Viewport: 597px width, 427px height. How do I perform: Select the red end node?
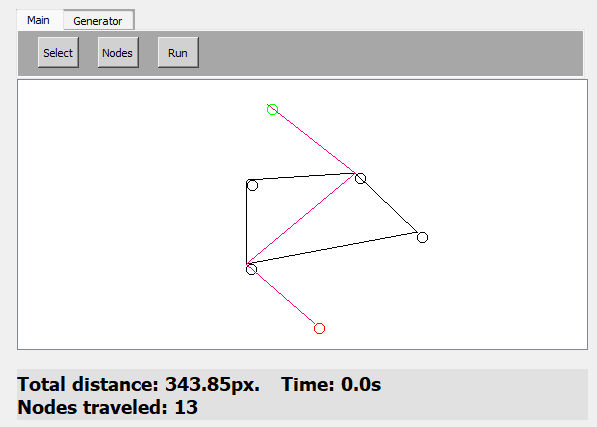(x=319, y=328)
